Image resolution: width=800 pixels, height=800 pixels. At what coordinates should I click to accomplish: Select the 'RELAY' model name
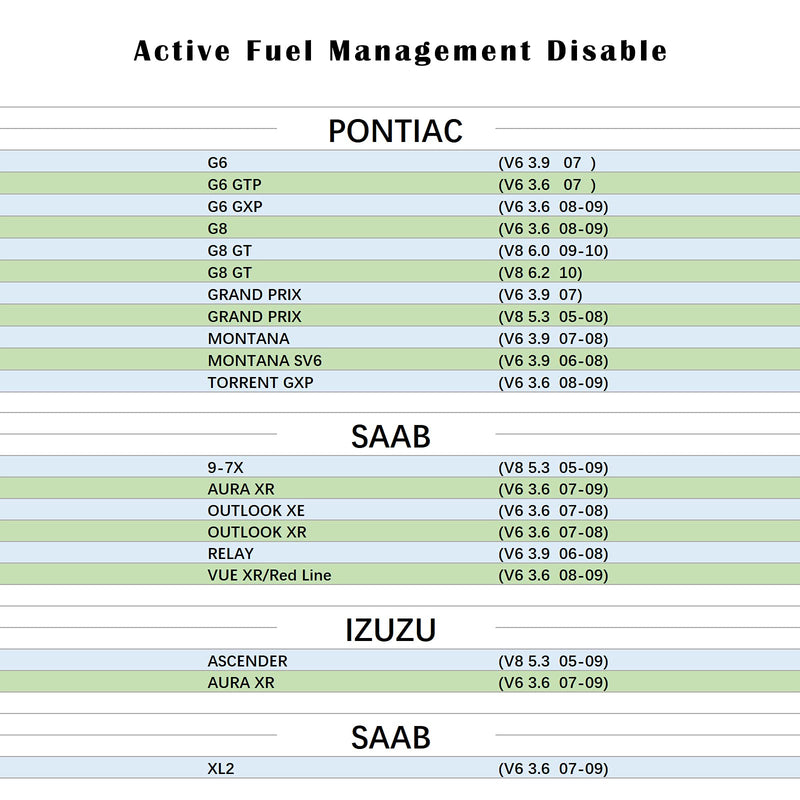click(x=231, y=553)
